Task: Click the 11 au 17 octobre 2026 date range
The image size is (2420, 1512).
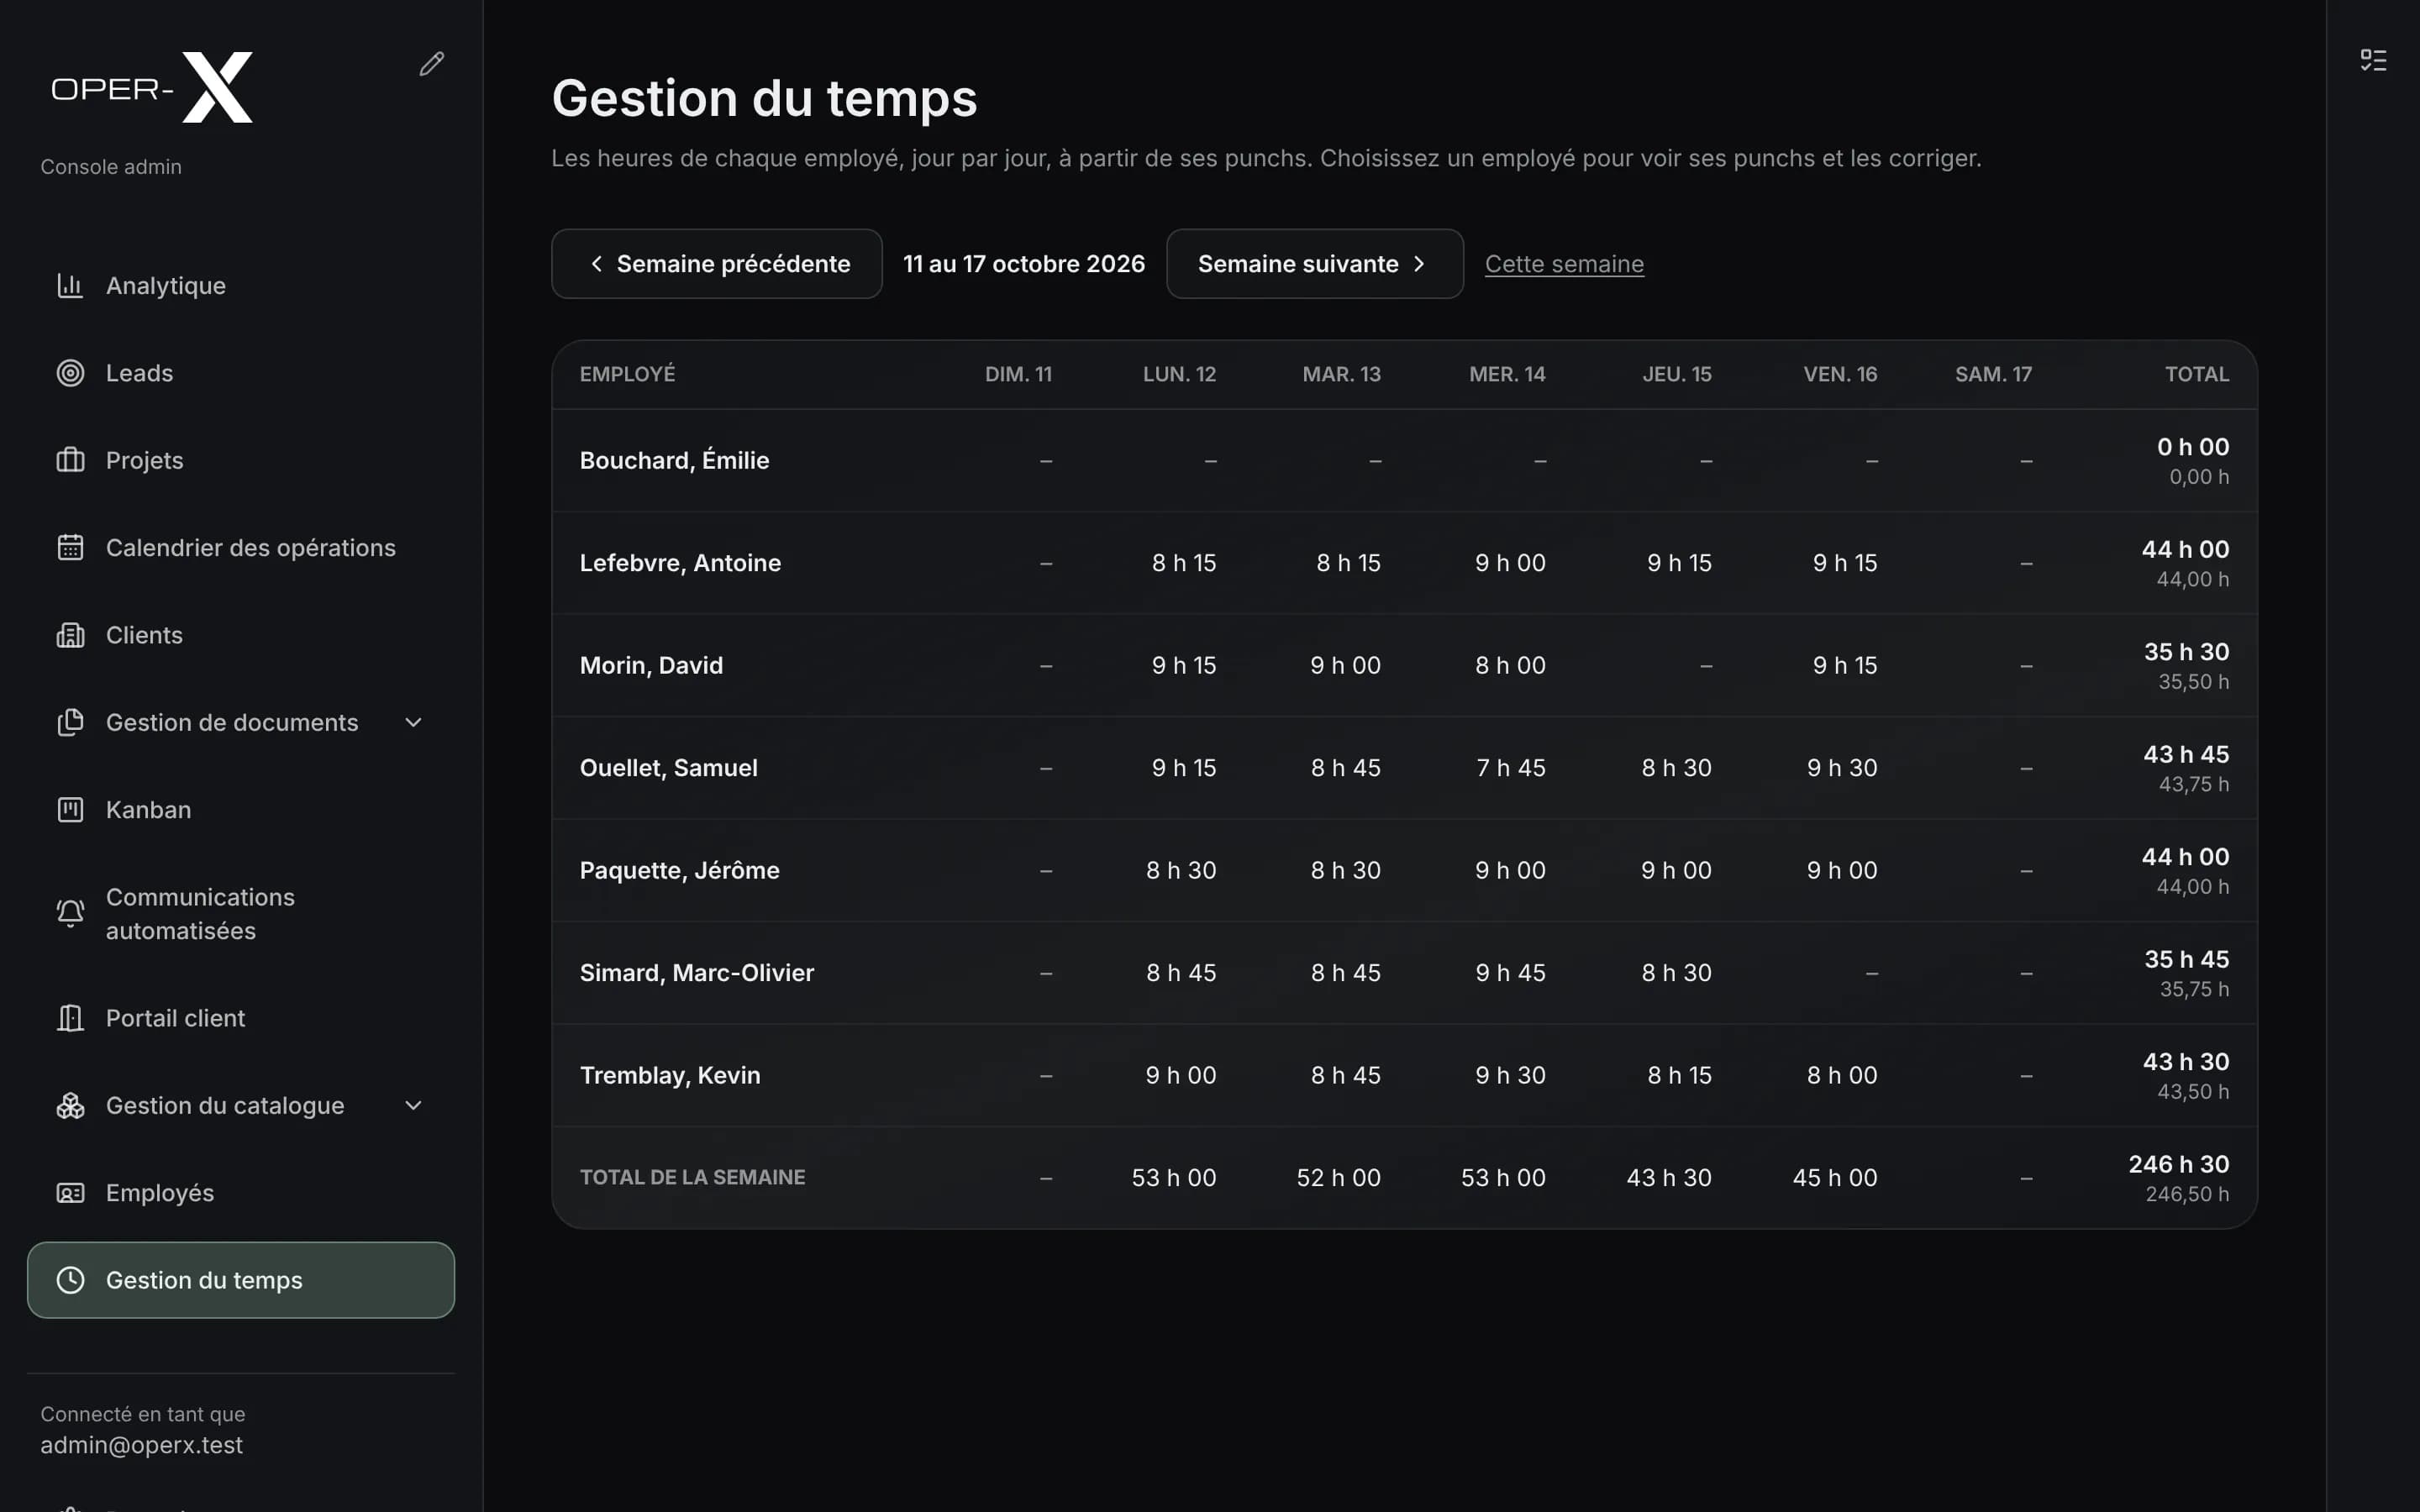Action: pyautogui.click(x=1024, y=264)
